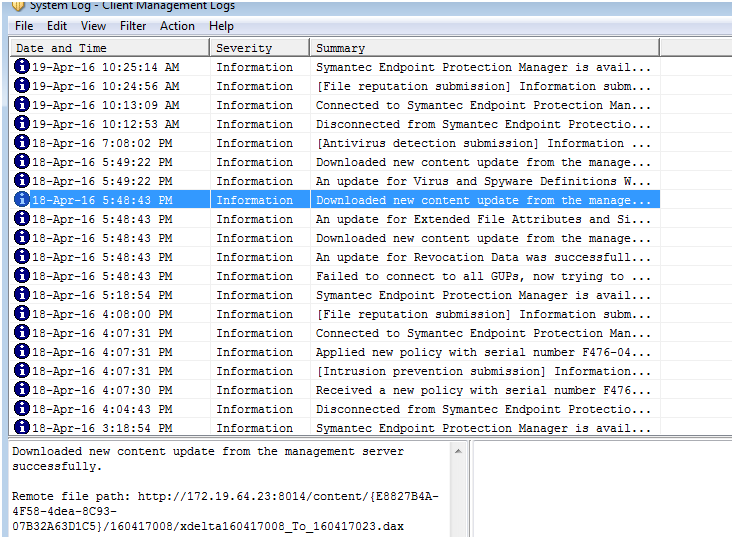Image resolution: width=734 pixels, height=539 pixels.
Task: Click the Remote file path text in detail pane
Action: (x=225, y=511)
